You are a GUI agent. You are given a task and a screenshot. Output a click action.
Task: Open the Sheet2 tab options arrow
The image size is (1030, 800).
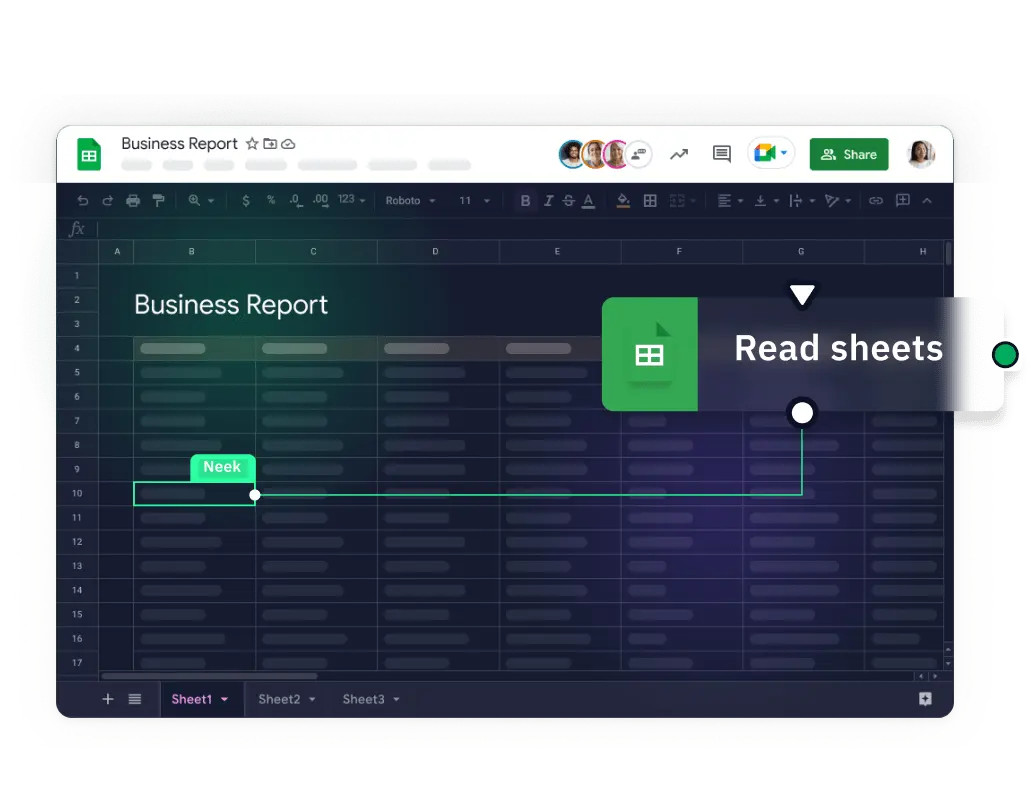click(x=312, y=700)
